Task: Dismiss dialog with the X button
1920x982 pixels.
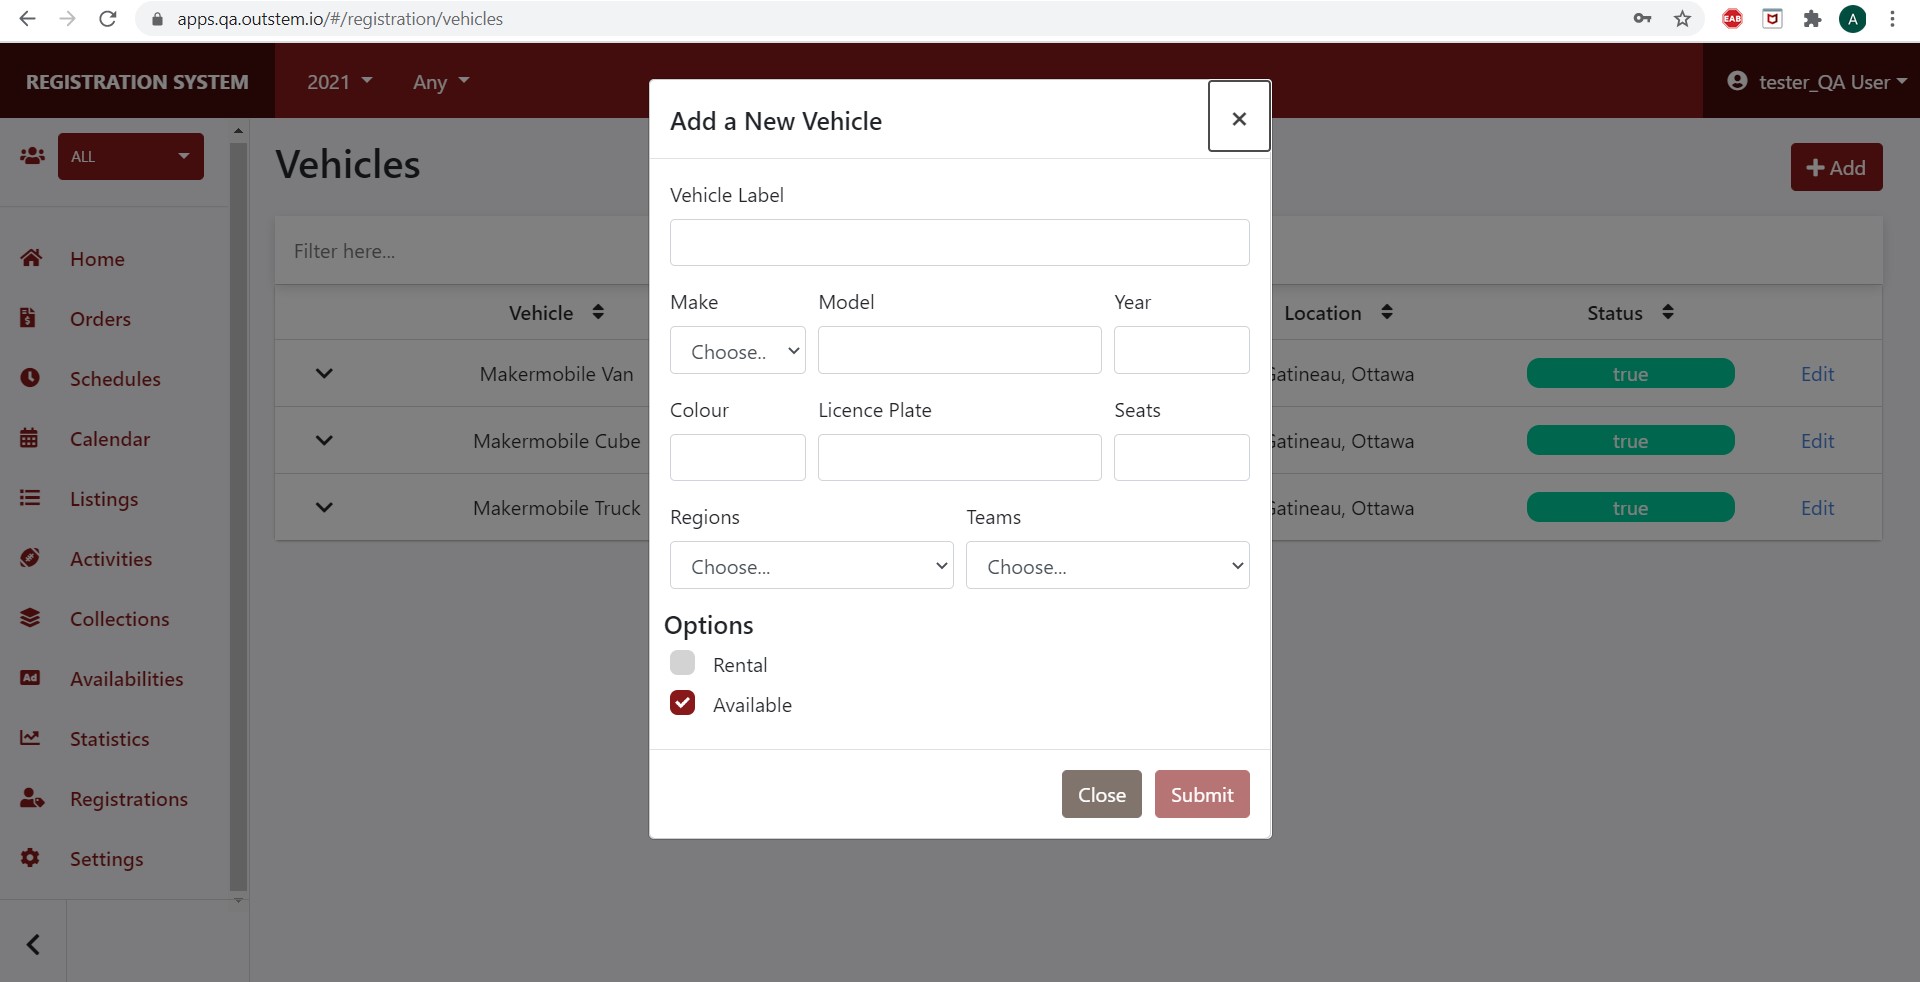Action: pos(1239,118)
